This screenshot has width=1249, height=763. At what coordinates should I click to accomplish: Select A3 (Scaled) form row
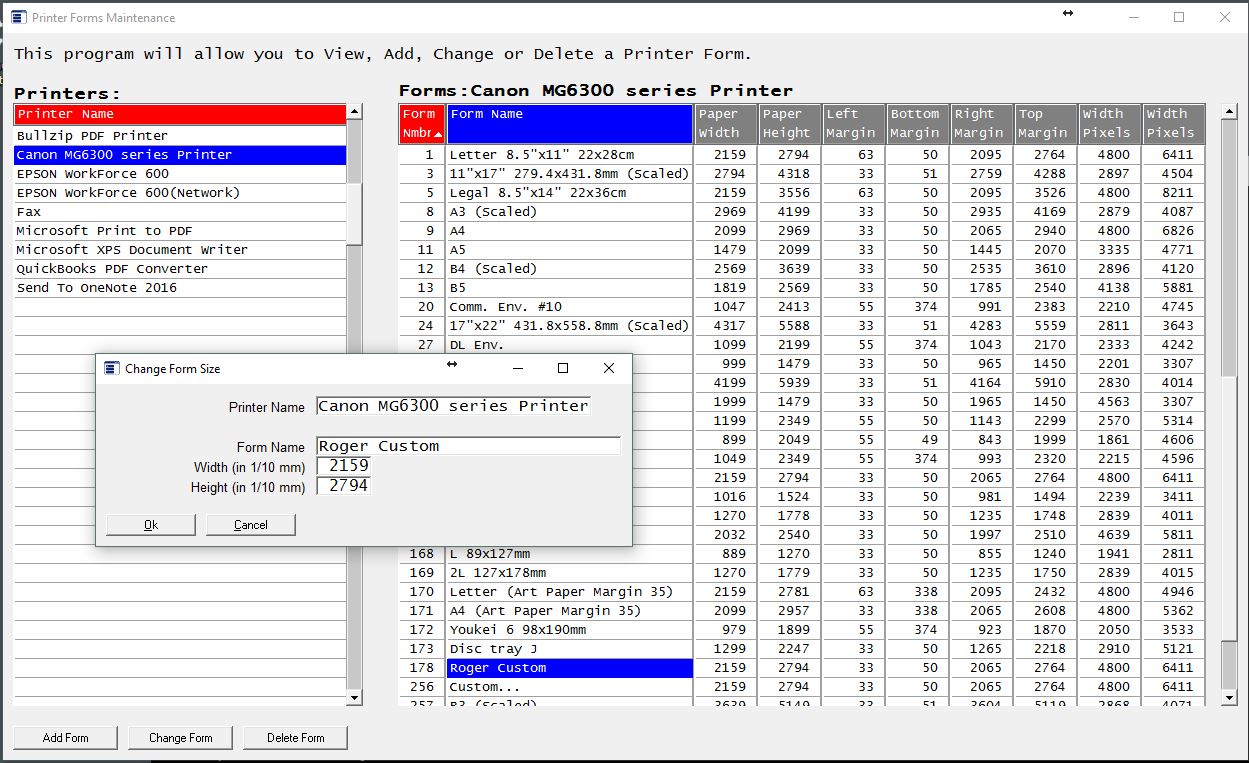click(x=570, y=212)
